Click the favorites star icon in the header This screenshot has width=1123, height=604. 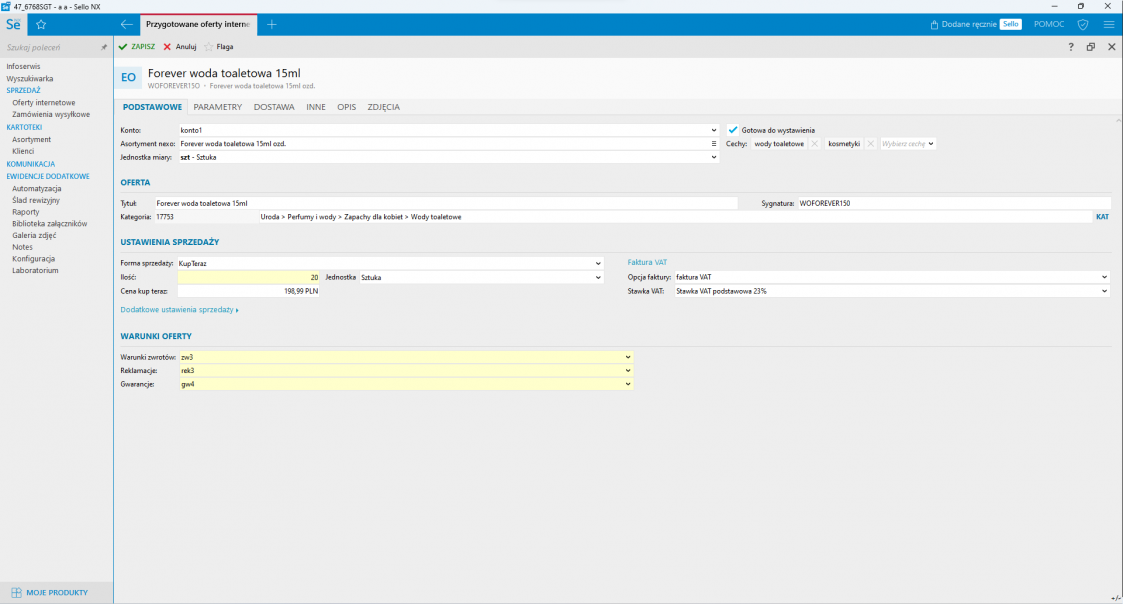tap(41, 24)
